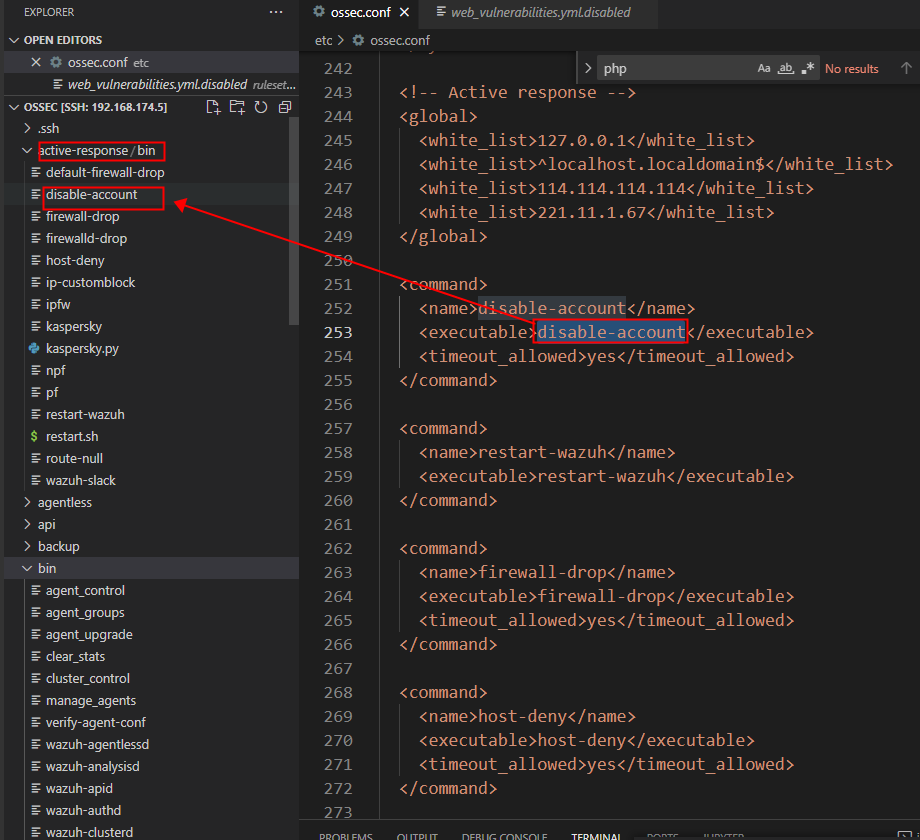Click the white_list 114.114.114.114 line

click(616, 188)
